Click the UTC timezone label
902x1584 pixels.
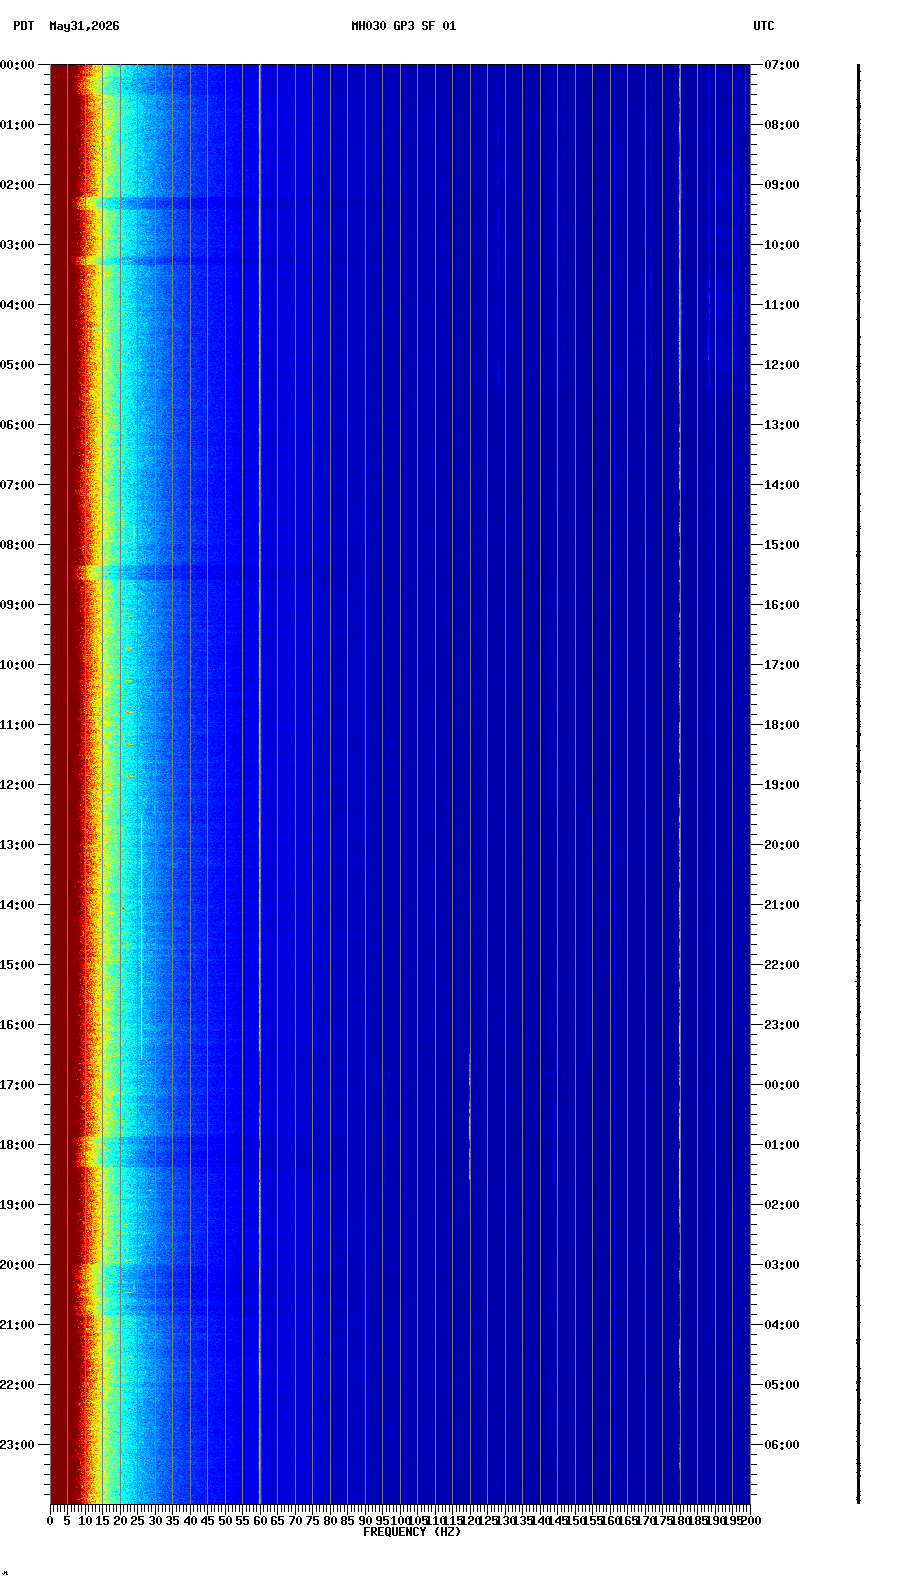(764, 26)
